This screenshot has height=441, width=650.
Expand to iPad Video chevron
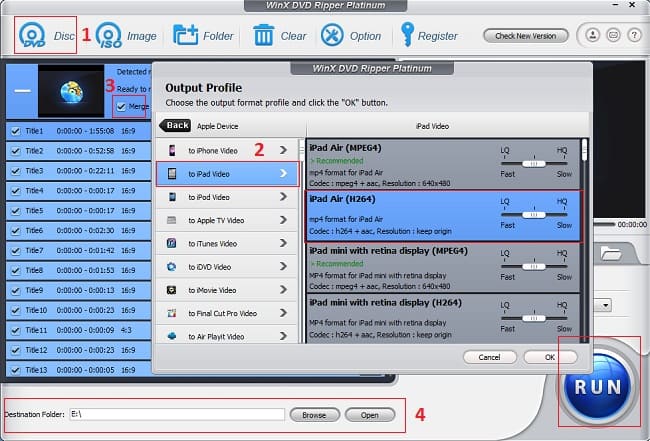tap(284, 173)
